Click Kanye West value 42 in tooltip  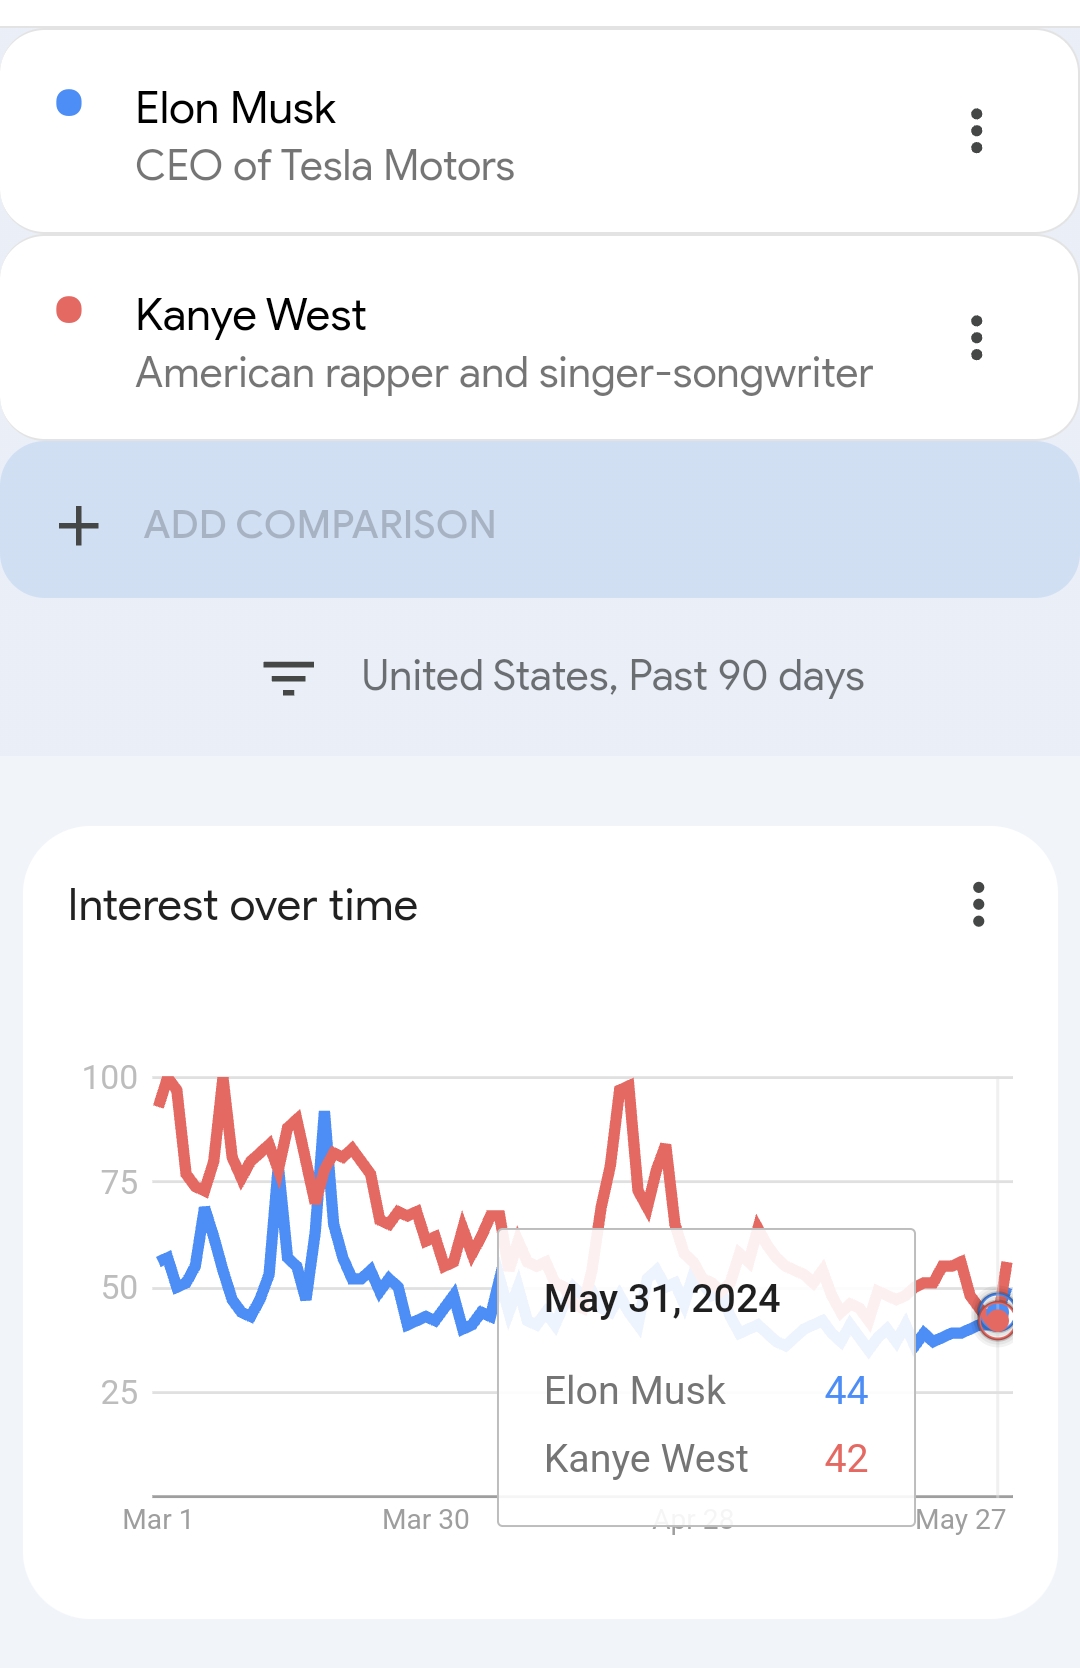(x=846, y=1459)
